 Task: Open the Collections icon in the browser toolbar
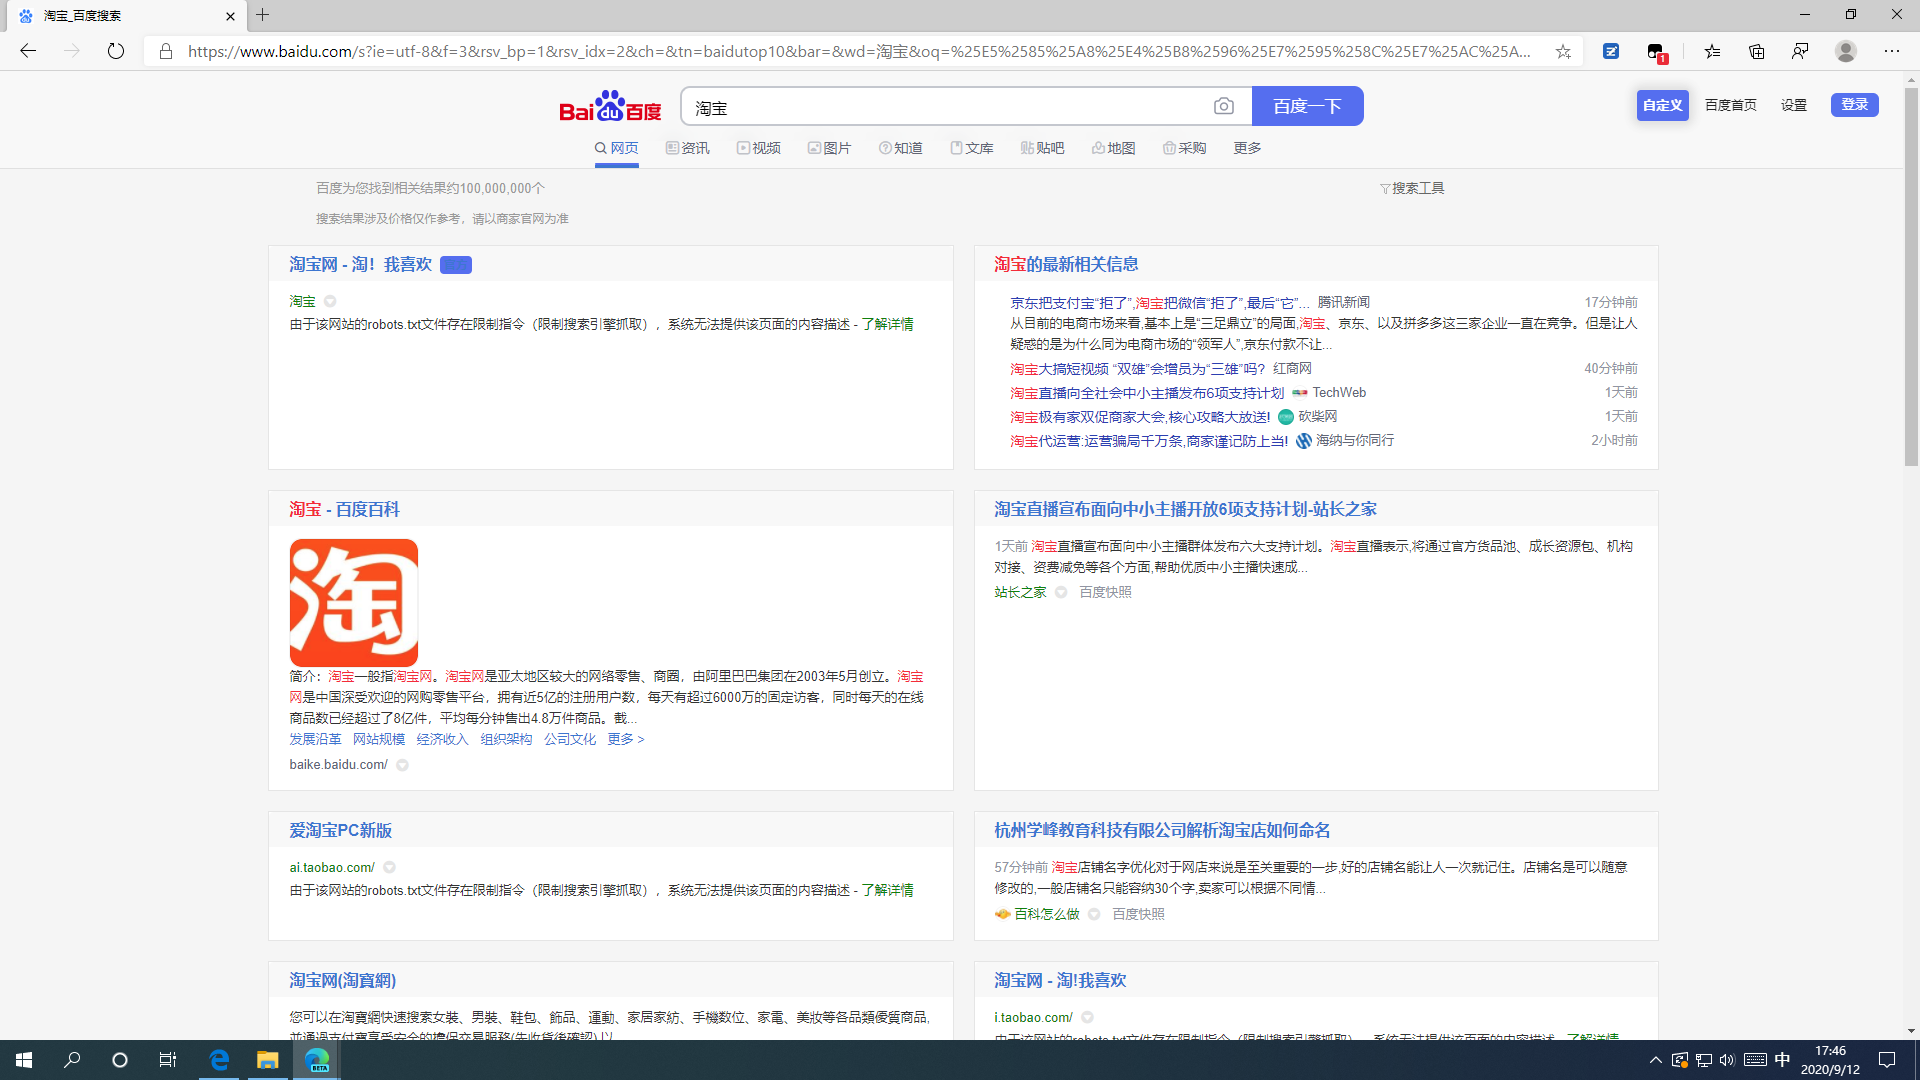click(x=1756, y=51)
